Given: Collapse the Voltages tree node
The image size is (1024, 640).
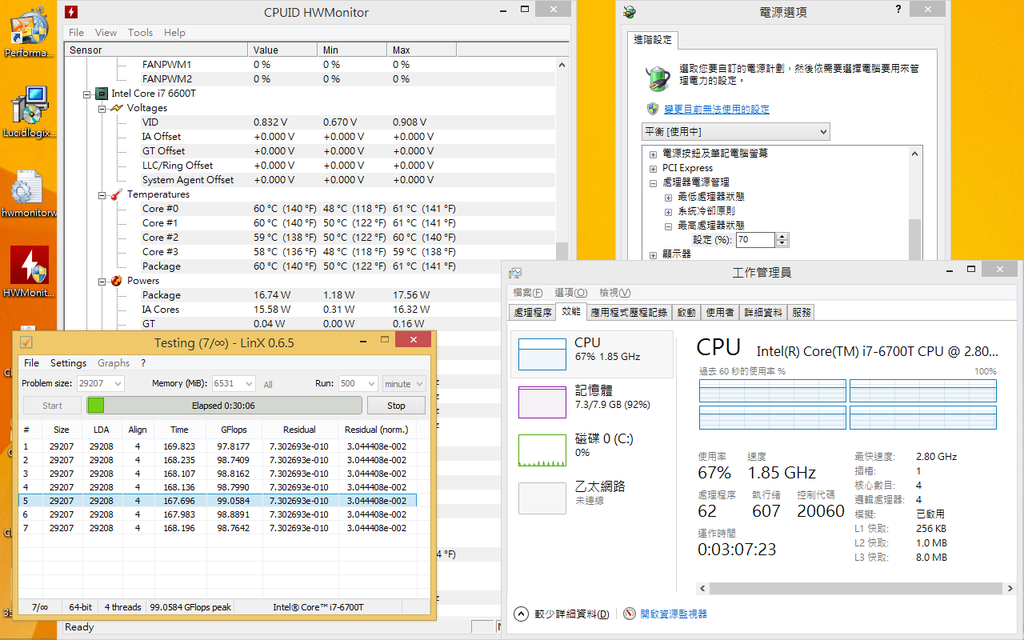Looking at the screenshot, I should [102, 108].
